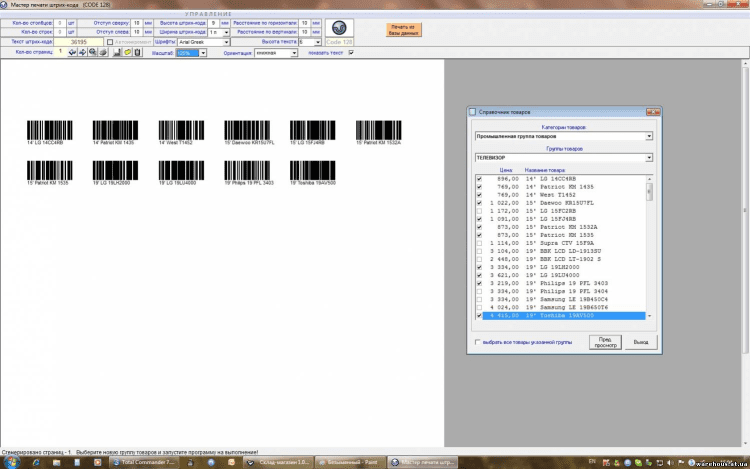Go to next page arrow icon

tap(82, 52)
